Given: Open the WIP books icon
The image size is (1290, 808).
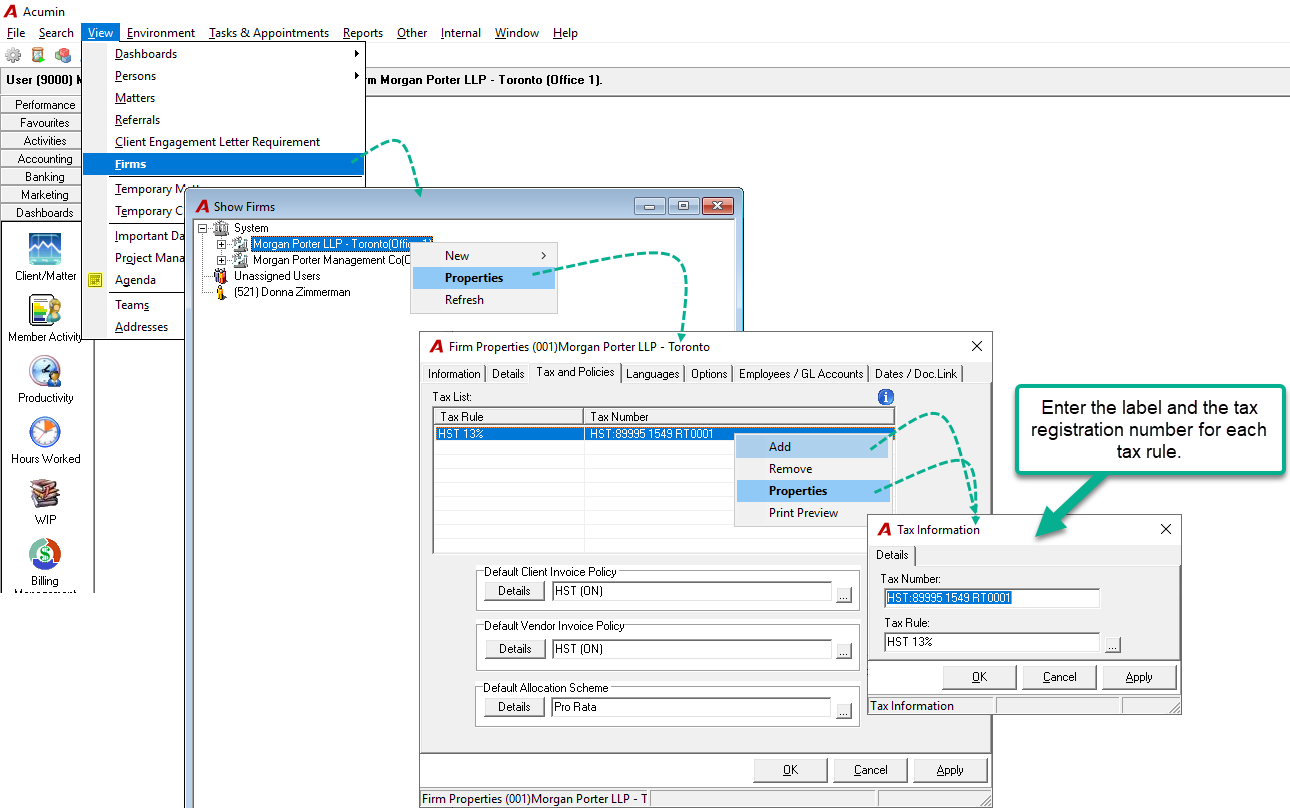Looking at the screenshot, I should click(x=45, y=494).
